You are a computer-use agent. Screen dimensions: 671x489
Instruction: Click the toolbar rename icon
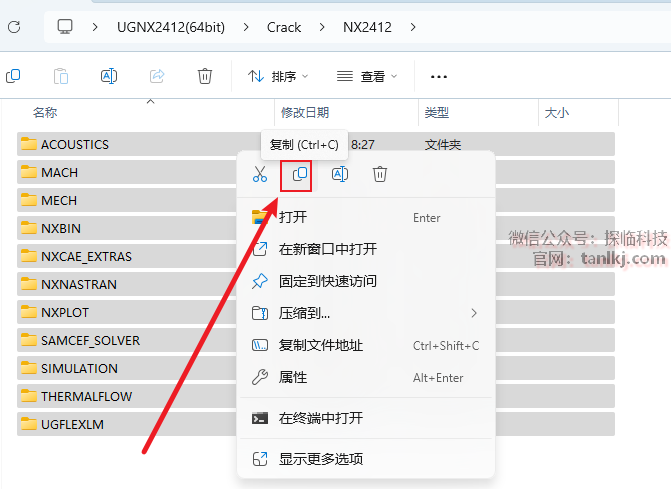[x=109, y=76]
